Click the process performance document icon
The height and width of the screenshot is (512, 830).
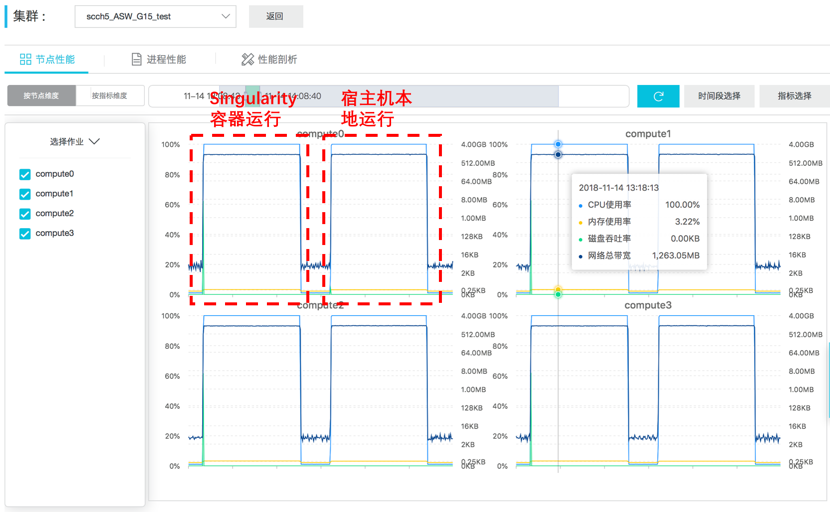click(x=137, y=59)
